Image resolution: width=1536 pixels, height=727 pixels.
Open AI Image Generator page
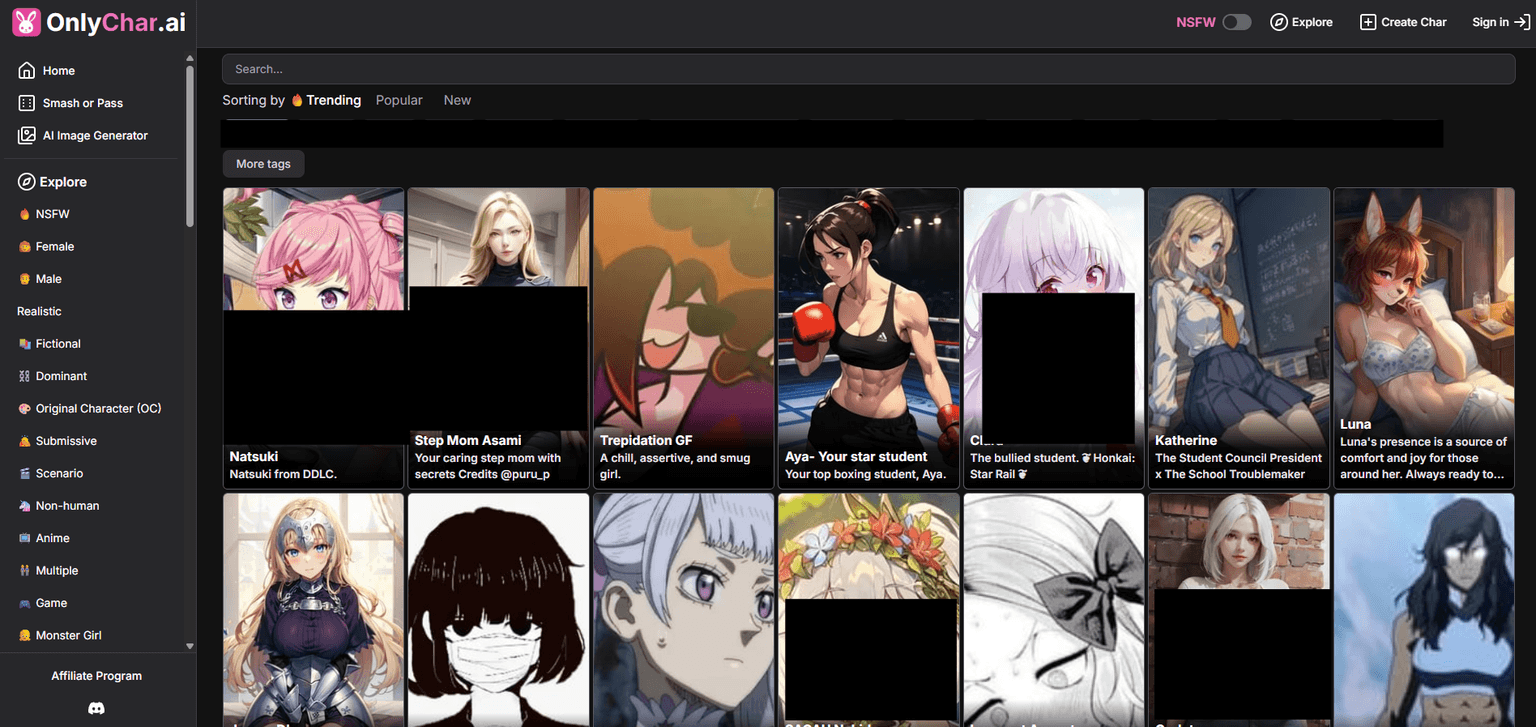pos(96,135)
